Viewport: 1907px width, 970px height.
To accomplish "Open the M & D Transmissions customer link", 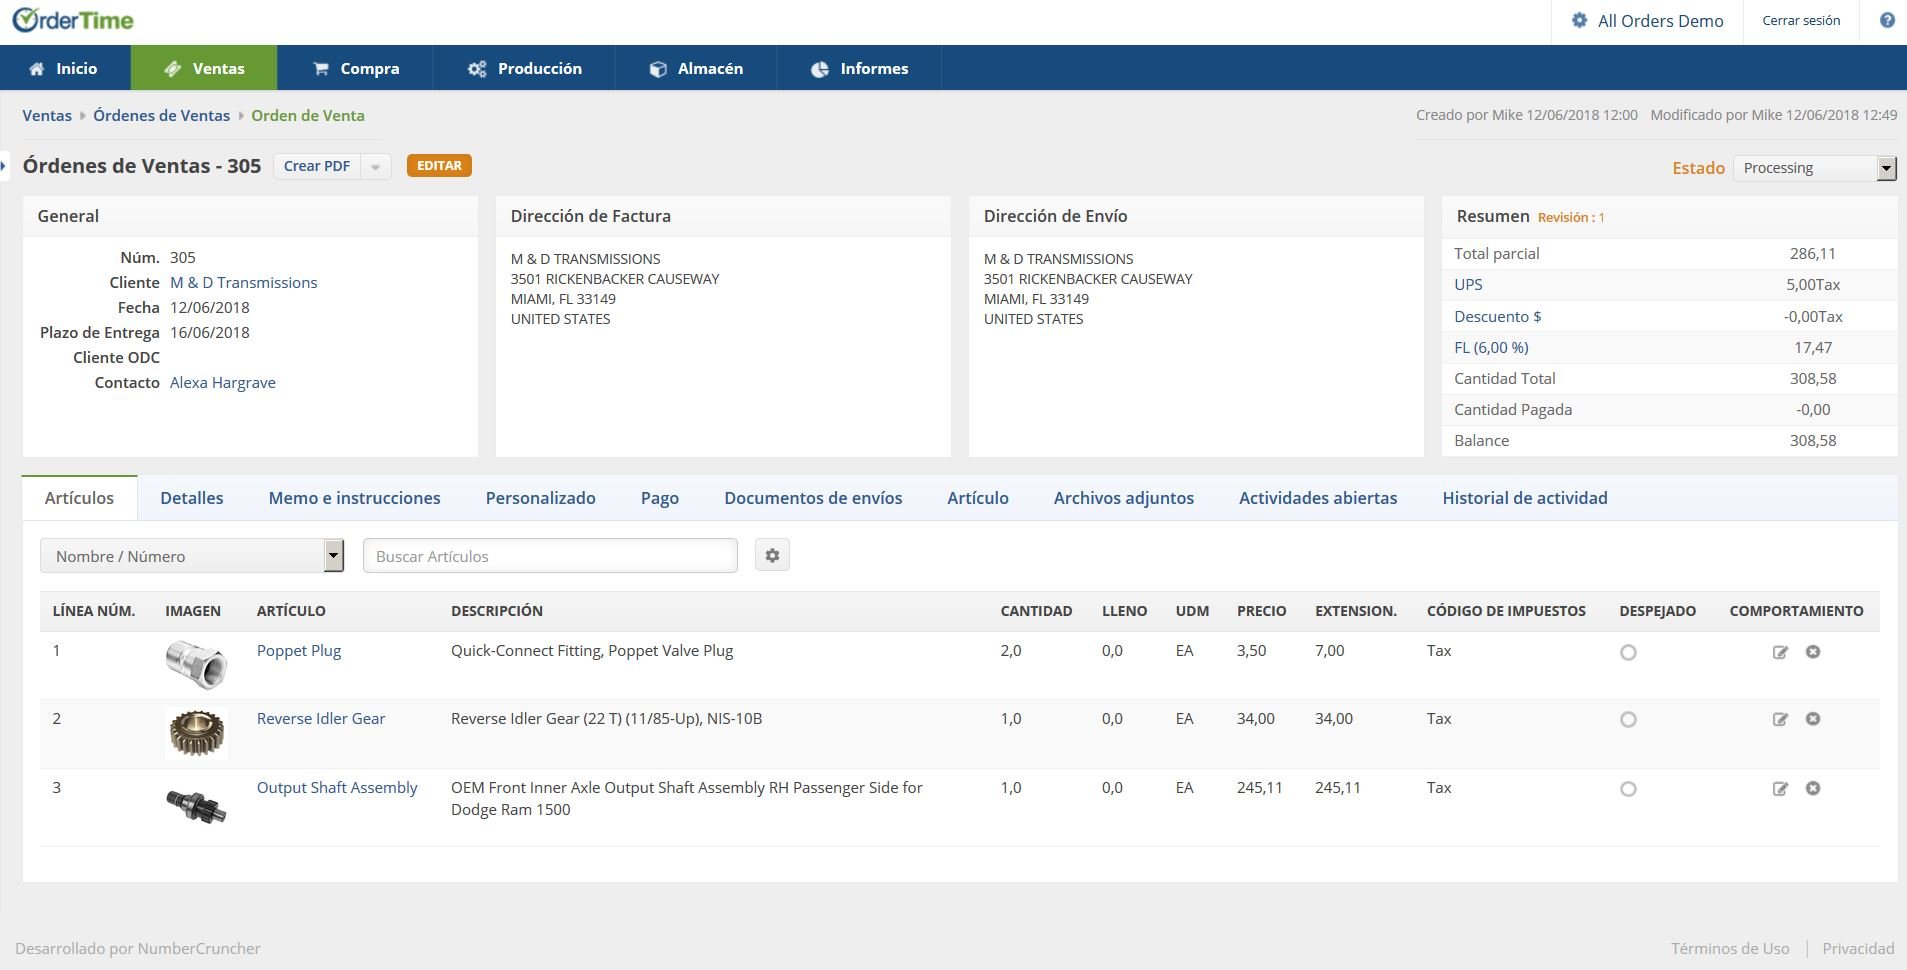I will pyautogui.click(x=243, y=283).
